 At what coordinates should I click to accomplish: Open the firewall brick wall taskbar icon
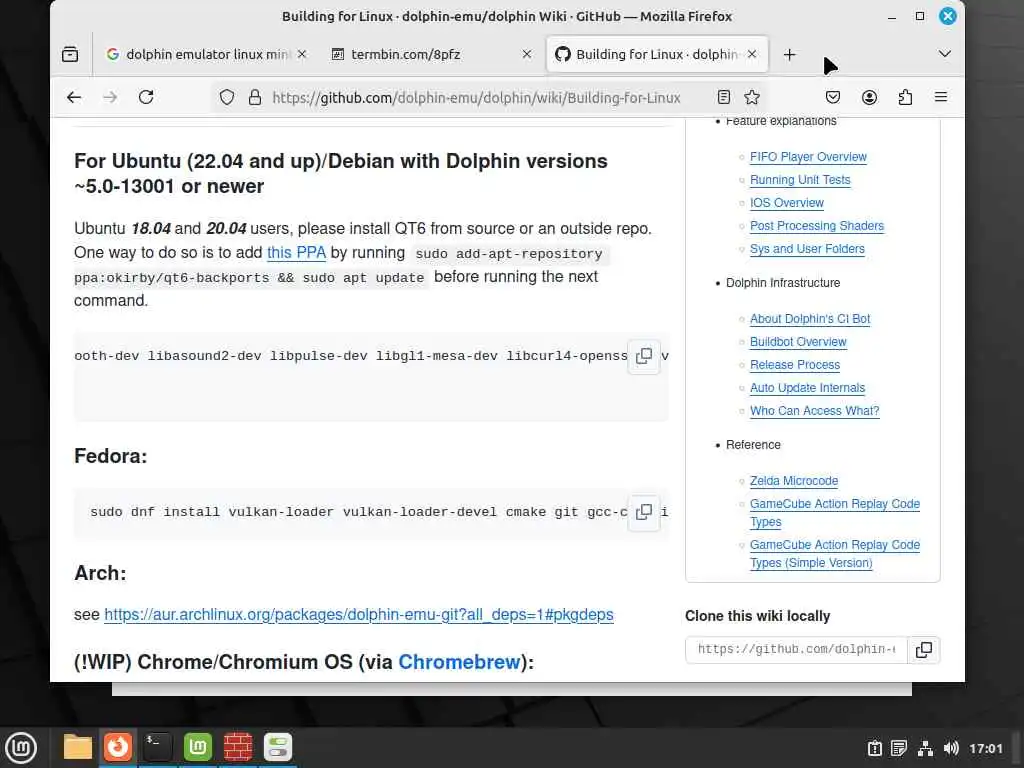click(238, 747)
